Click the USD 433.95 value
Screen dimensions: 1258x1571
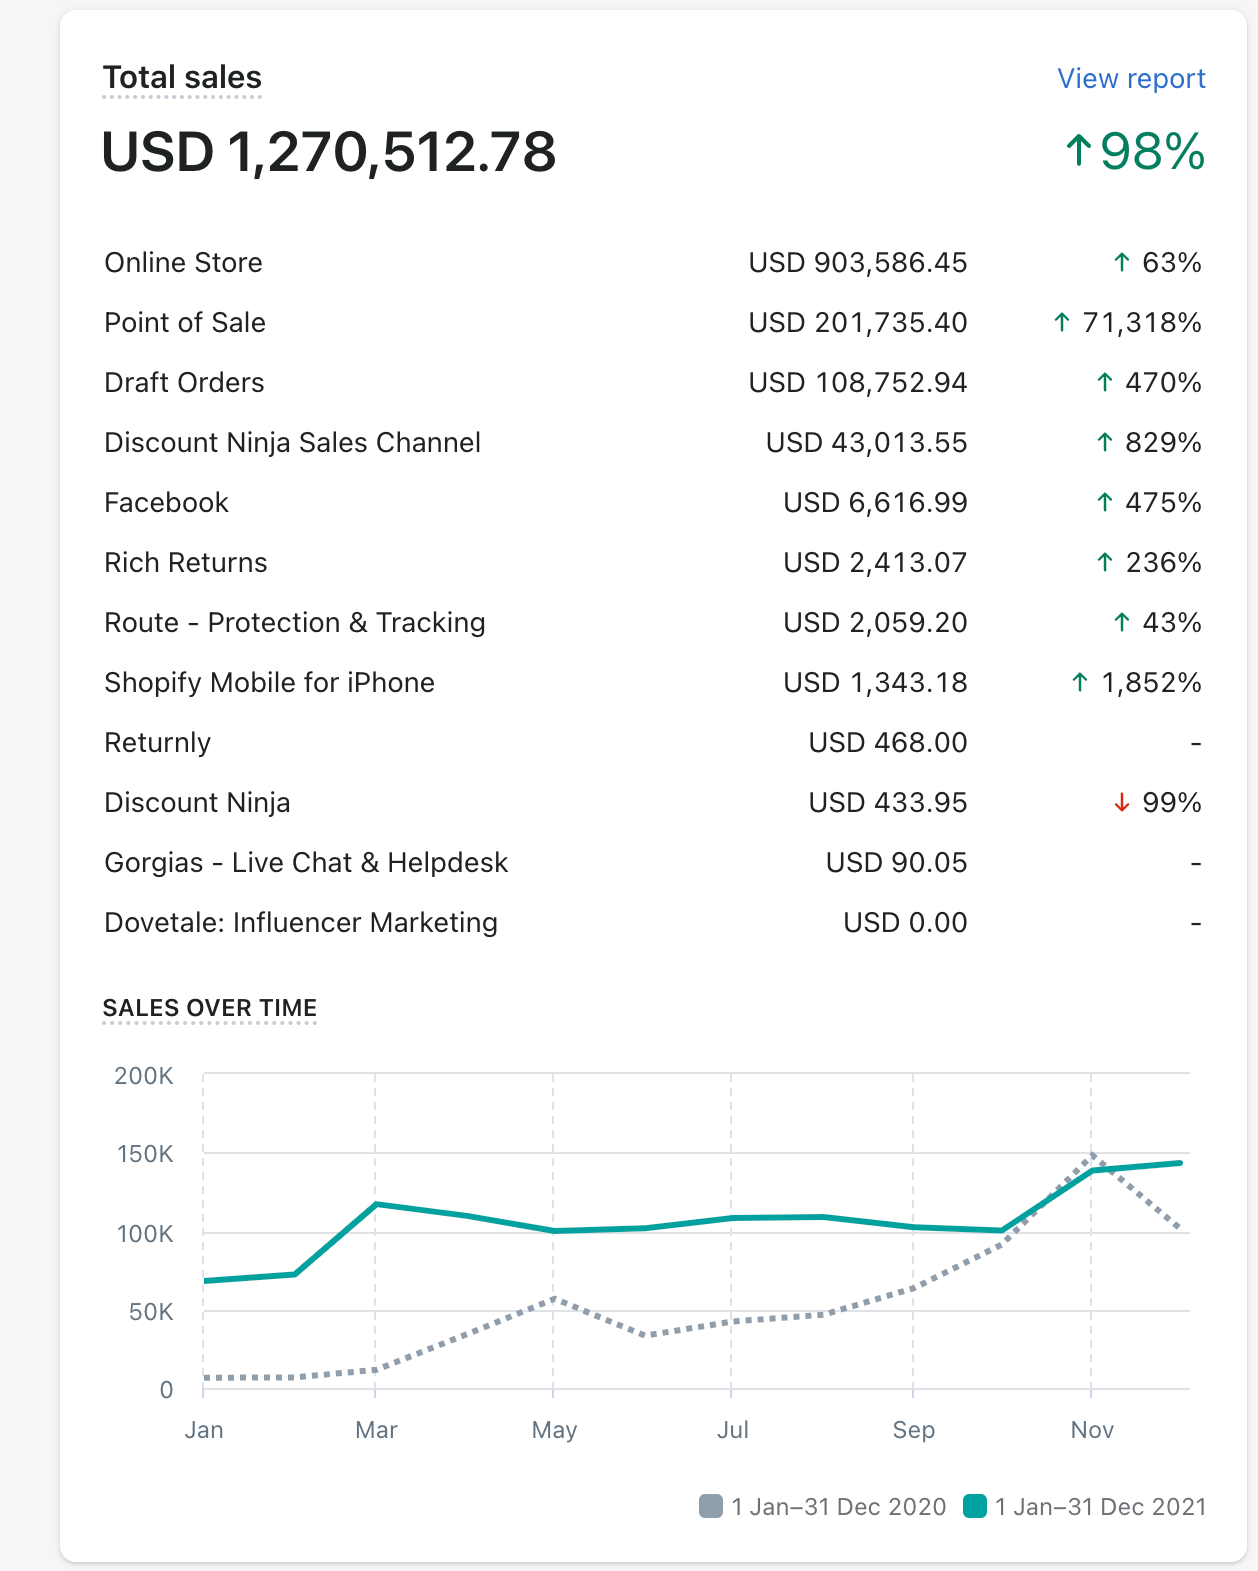pyautogui.click(x=888, y=803)
